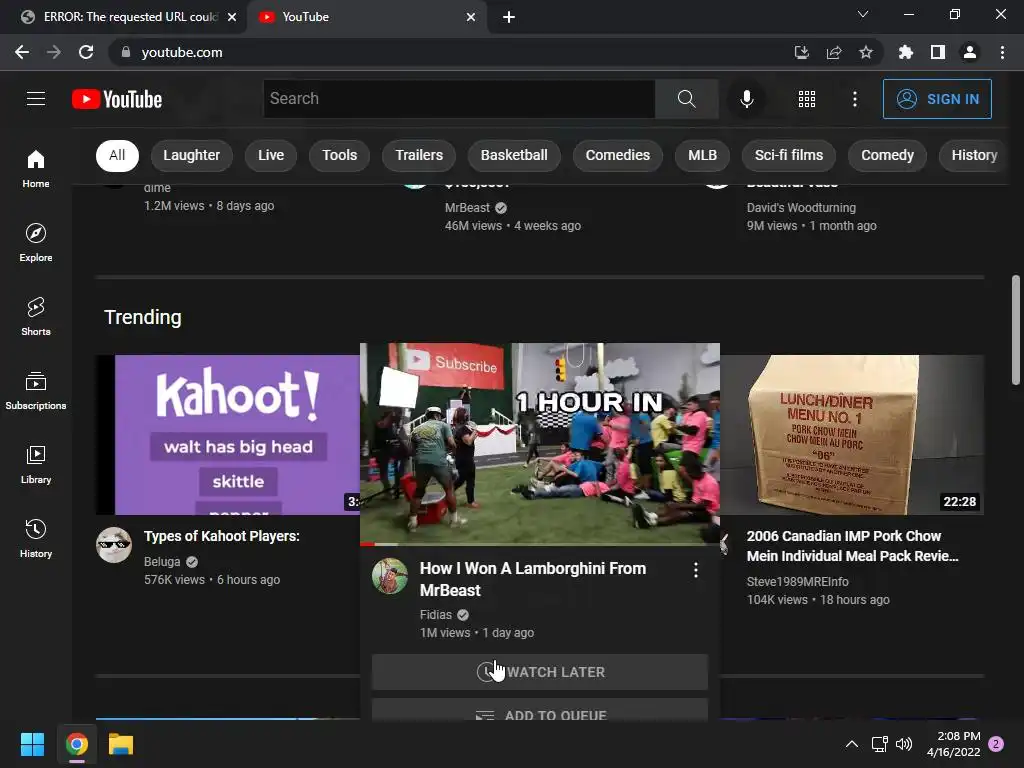
Task: Start voice search with the microphone
Action: click(746, 99)
